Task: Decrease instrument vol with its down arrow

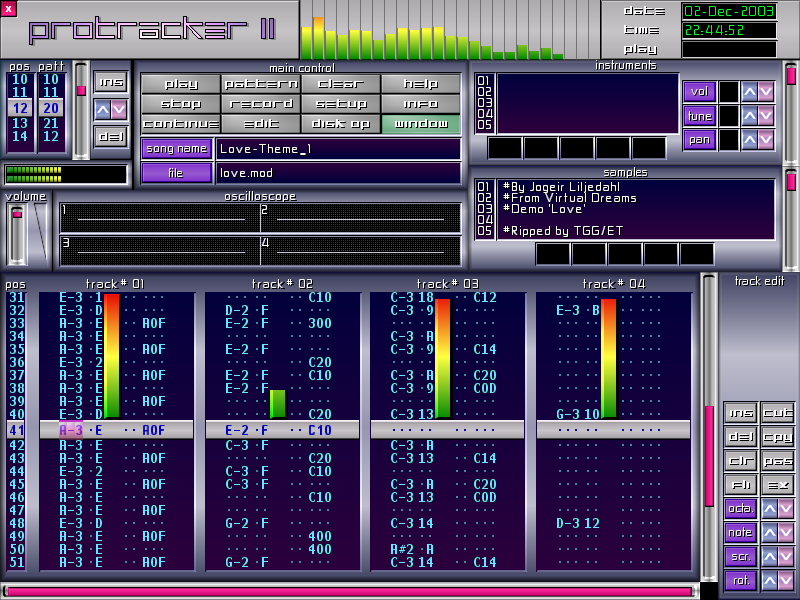Action: coord(765,92)
